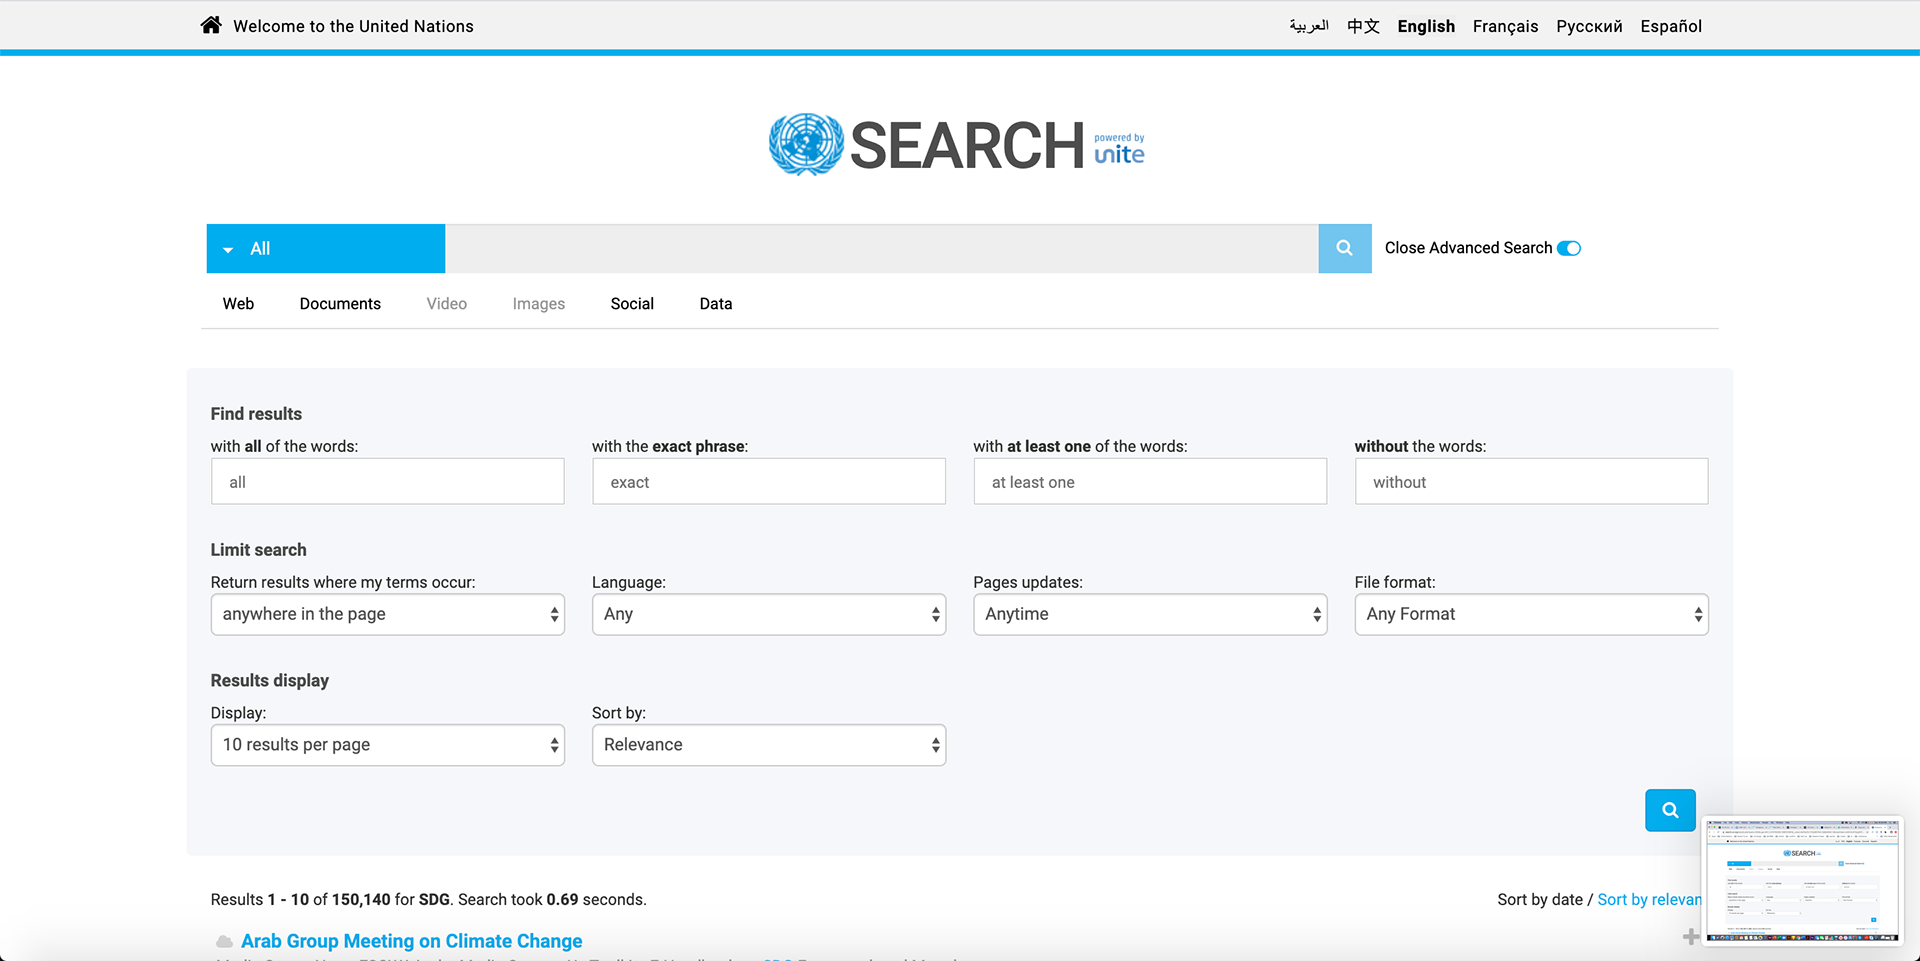Expand the Pages updates Anytime dropdown
The image size is (1920, 961).
[1150, 614]
